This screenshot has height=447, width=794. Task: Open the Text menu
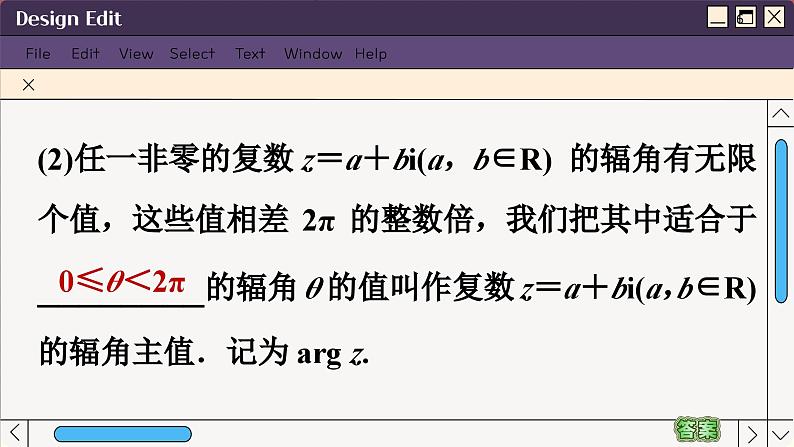[x=250, y=54]
